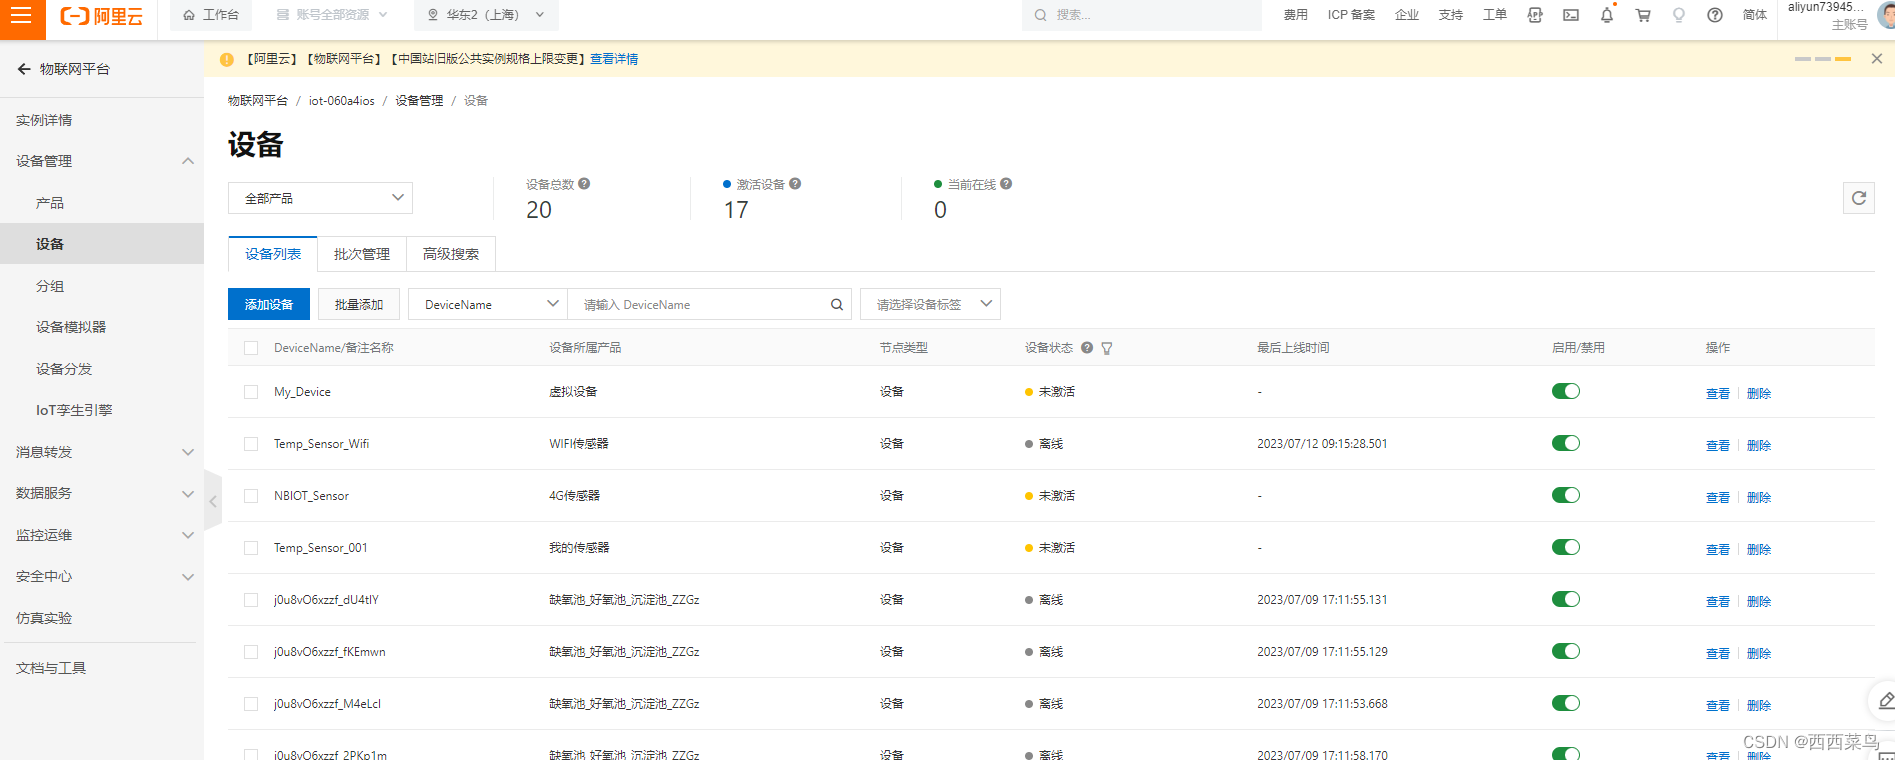Switch to the 批次管理 tab
This screenshot has width=1895, height=760.
click(362, 254)
